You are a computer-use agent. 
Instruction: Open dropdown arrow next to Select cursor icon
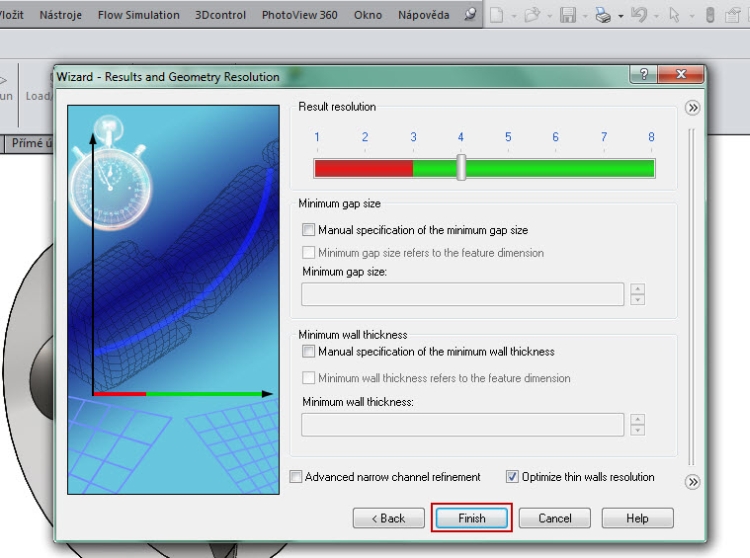692,16
